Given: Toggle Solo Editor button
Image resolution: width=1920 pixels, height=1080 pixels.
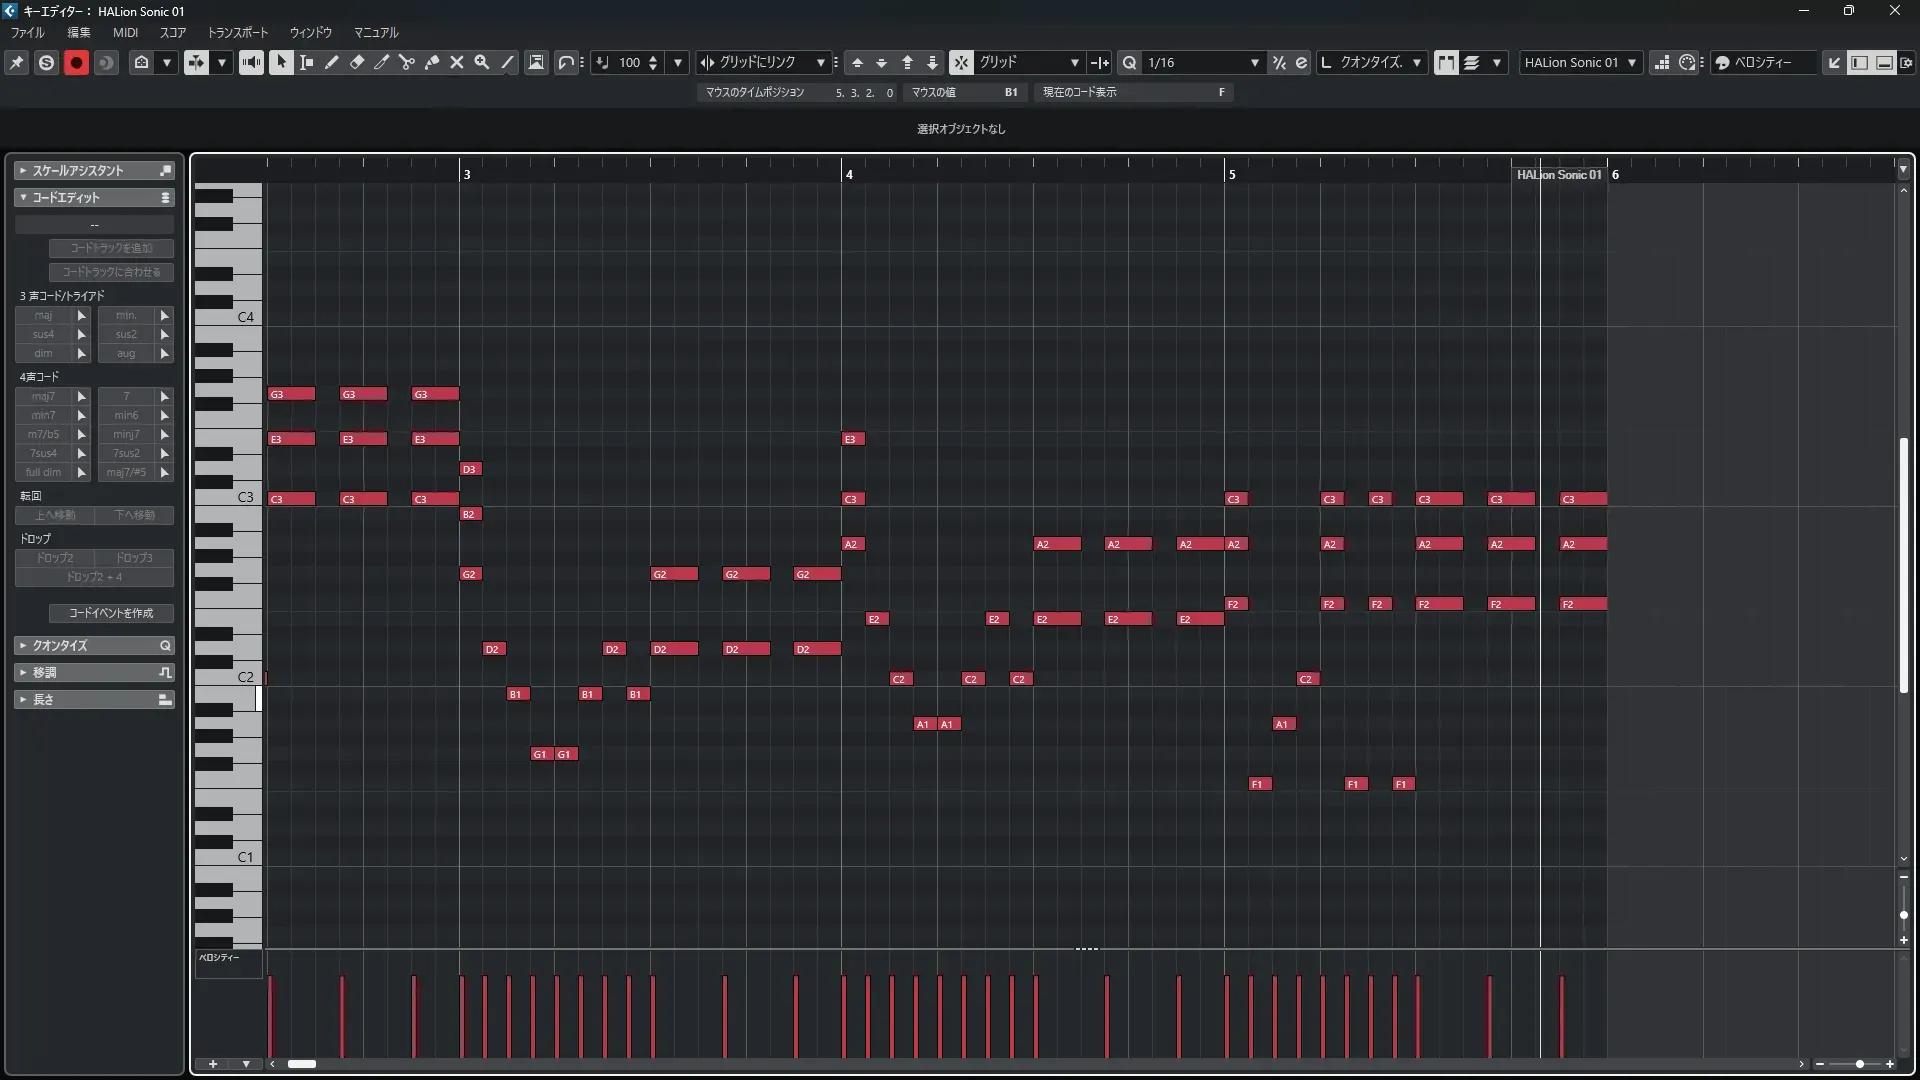Looking at the screenshot, I should pyautogui.click(x=46, y=62).
